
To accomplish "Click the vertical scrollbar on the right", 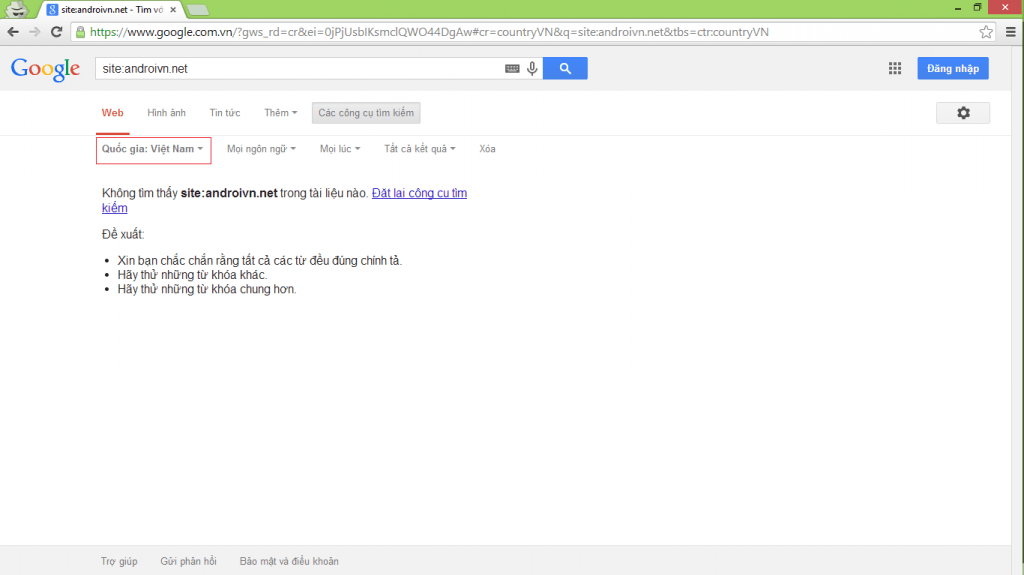I will pyautogui.click(x=1017, y=310).
